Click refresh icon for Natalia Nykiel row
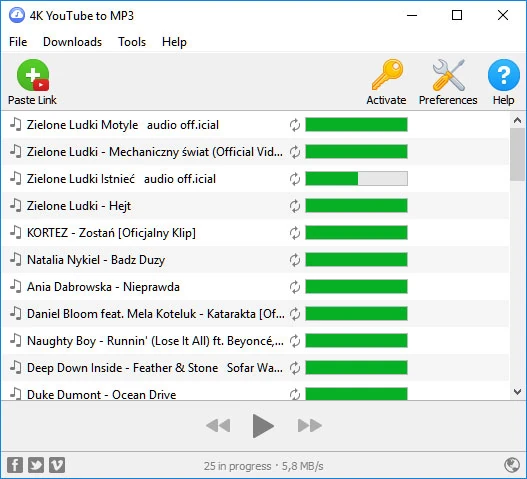 point(295,260)
